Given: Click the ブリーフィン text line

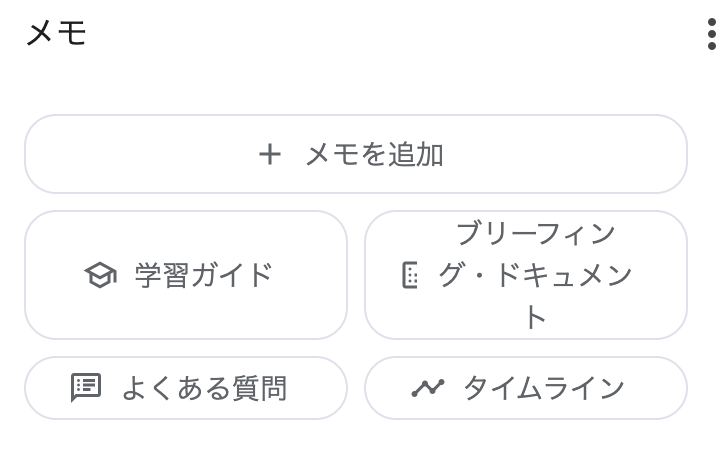Looking at the screenshot, I should 536,233.
